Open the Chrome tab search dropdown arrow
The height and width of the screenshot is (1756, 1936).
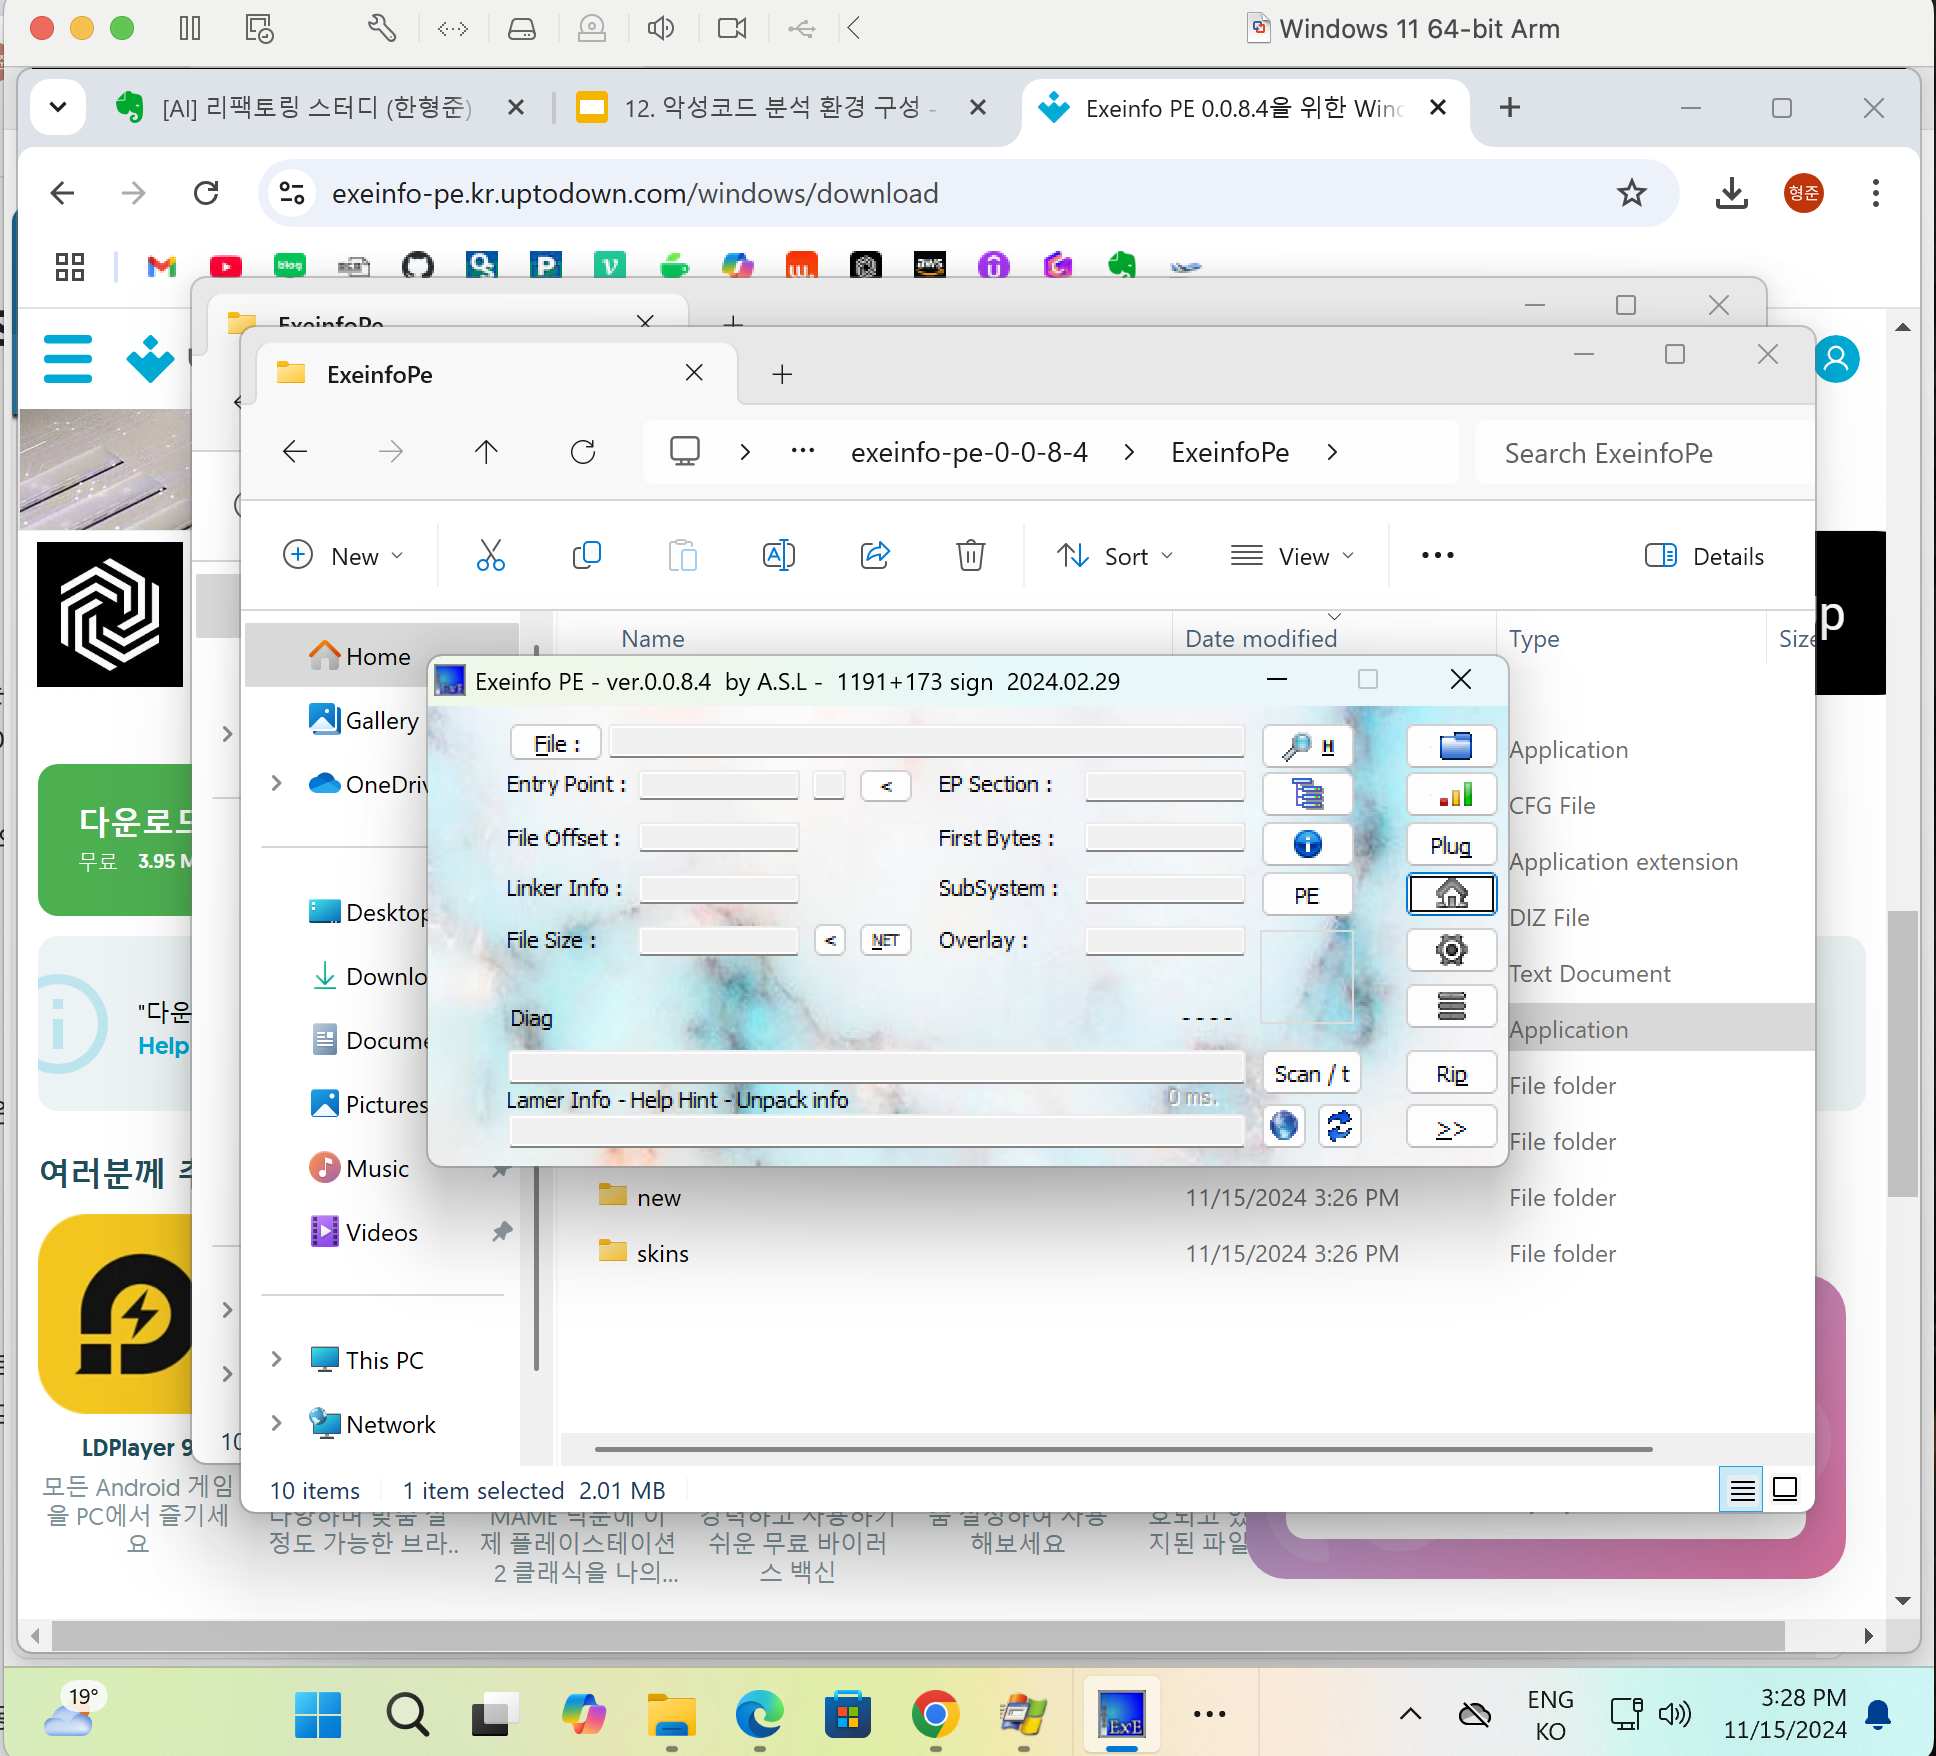pos(58,107)
